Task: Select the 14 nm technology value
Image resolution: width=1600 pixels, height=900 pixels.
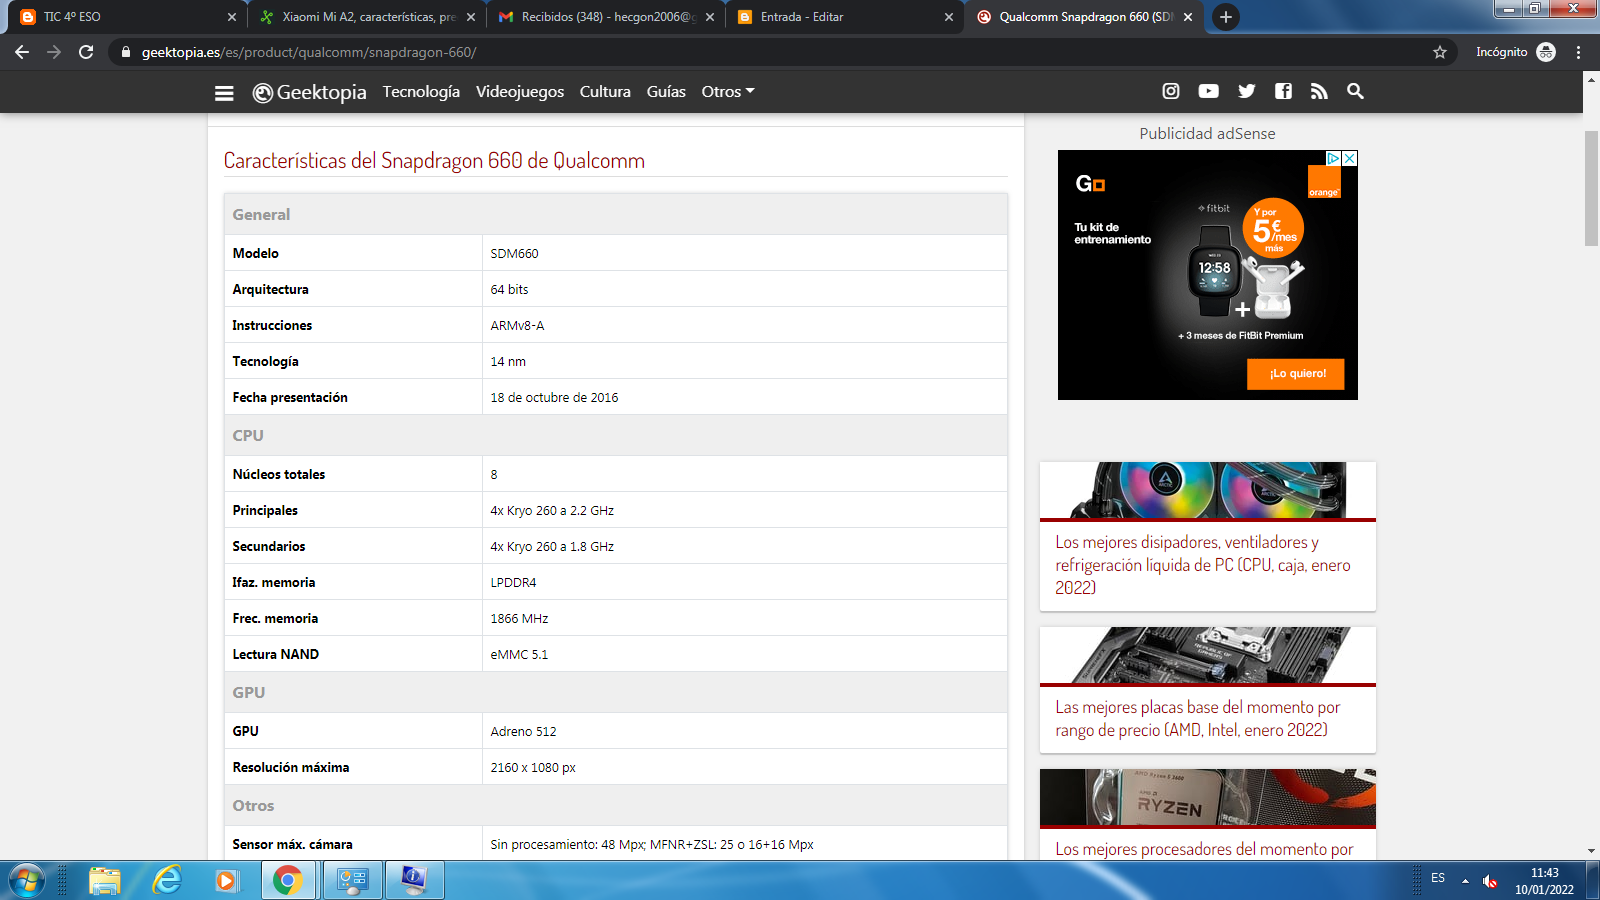Action: (508, 362)
